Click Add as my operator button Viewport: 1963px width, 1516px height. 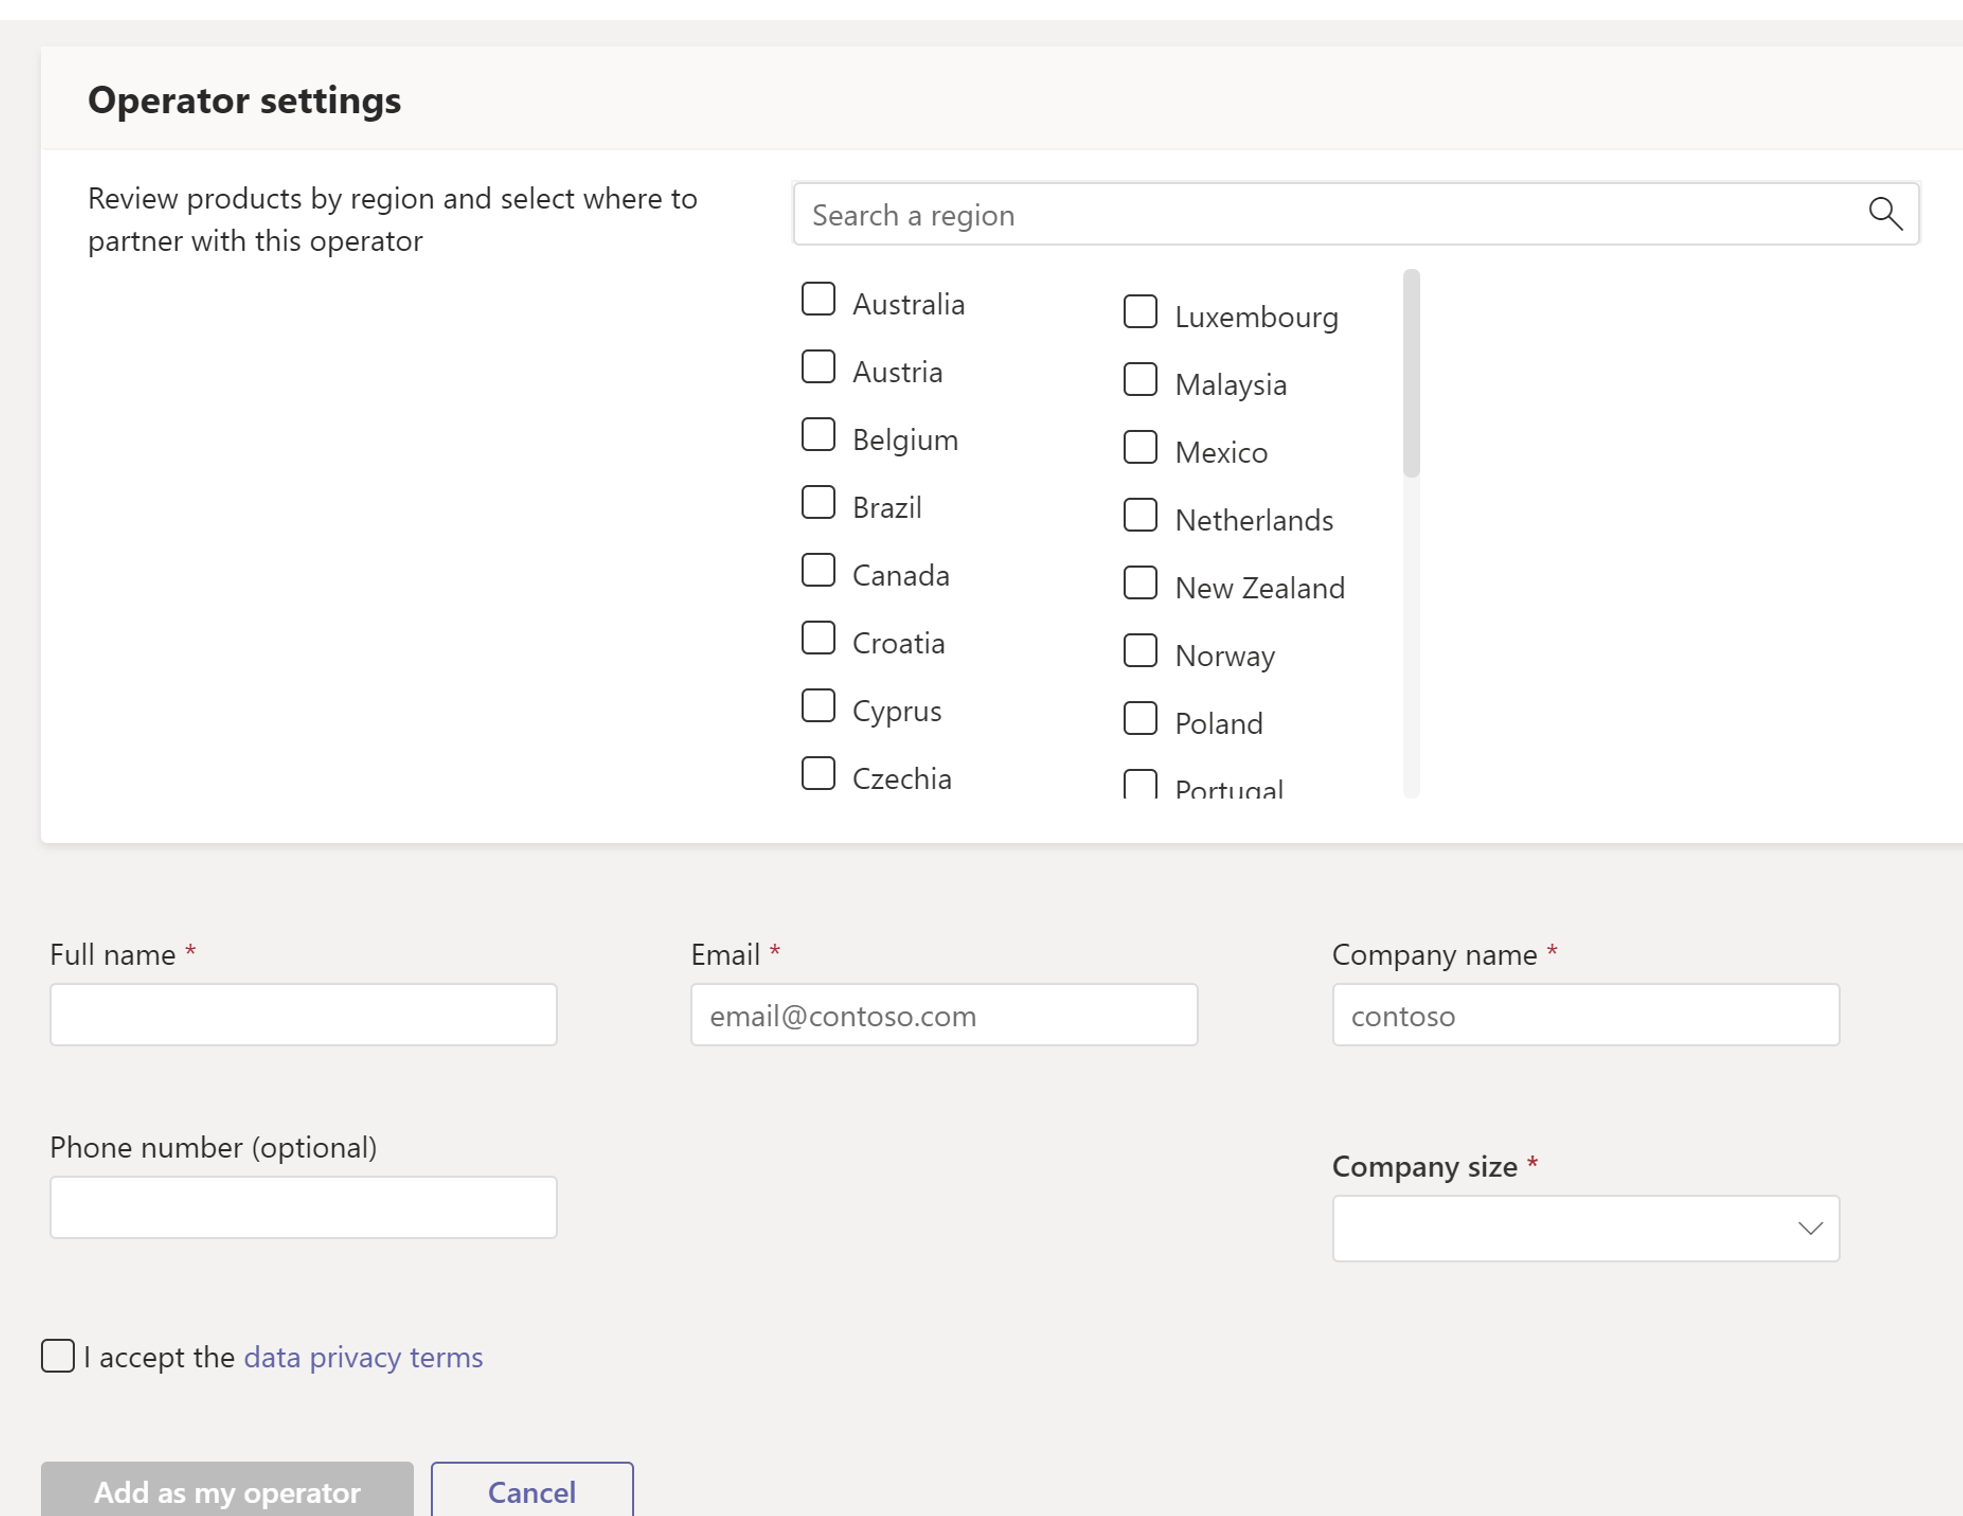click(227, 1491)
